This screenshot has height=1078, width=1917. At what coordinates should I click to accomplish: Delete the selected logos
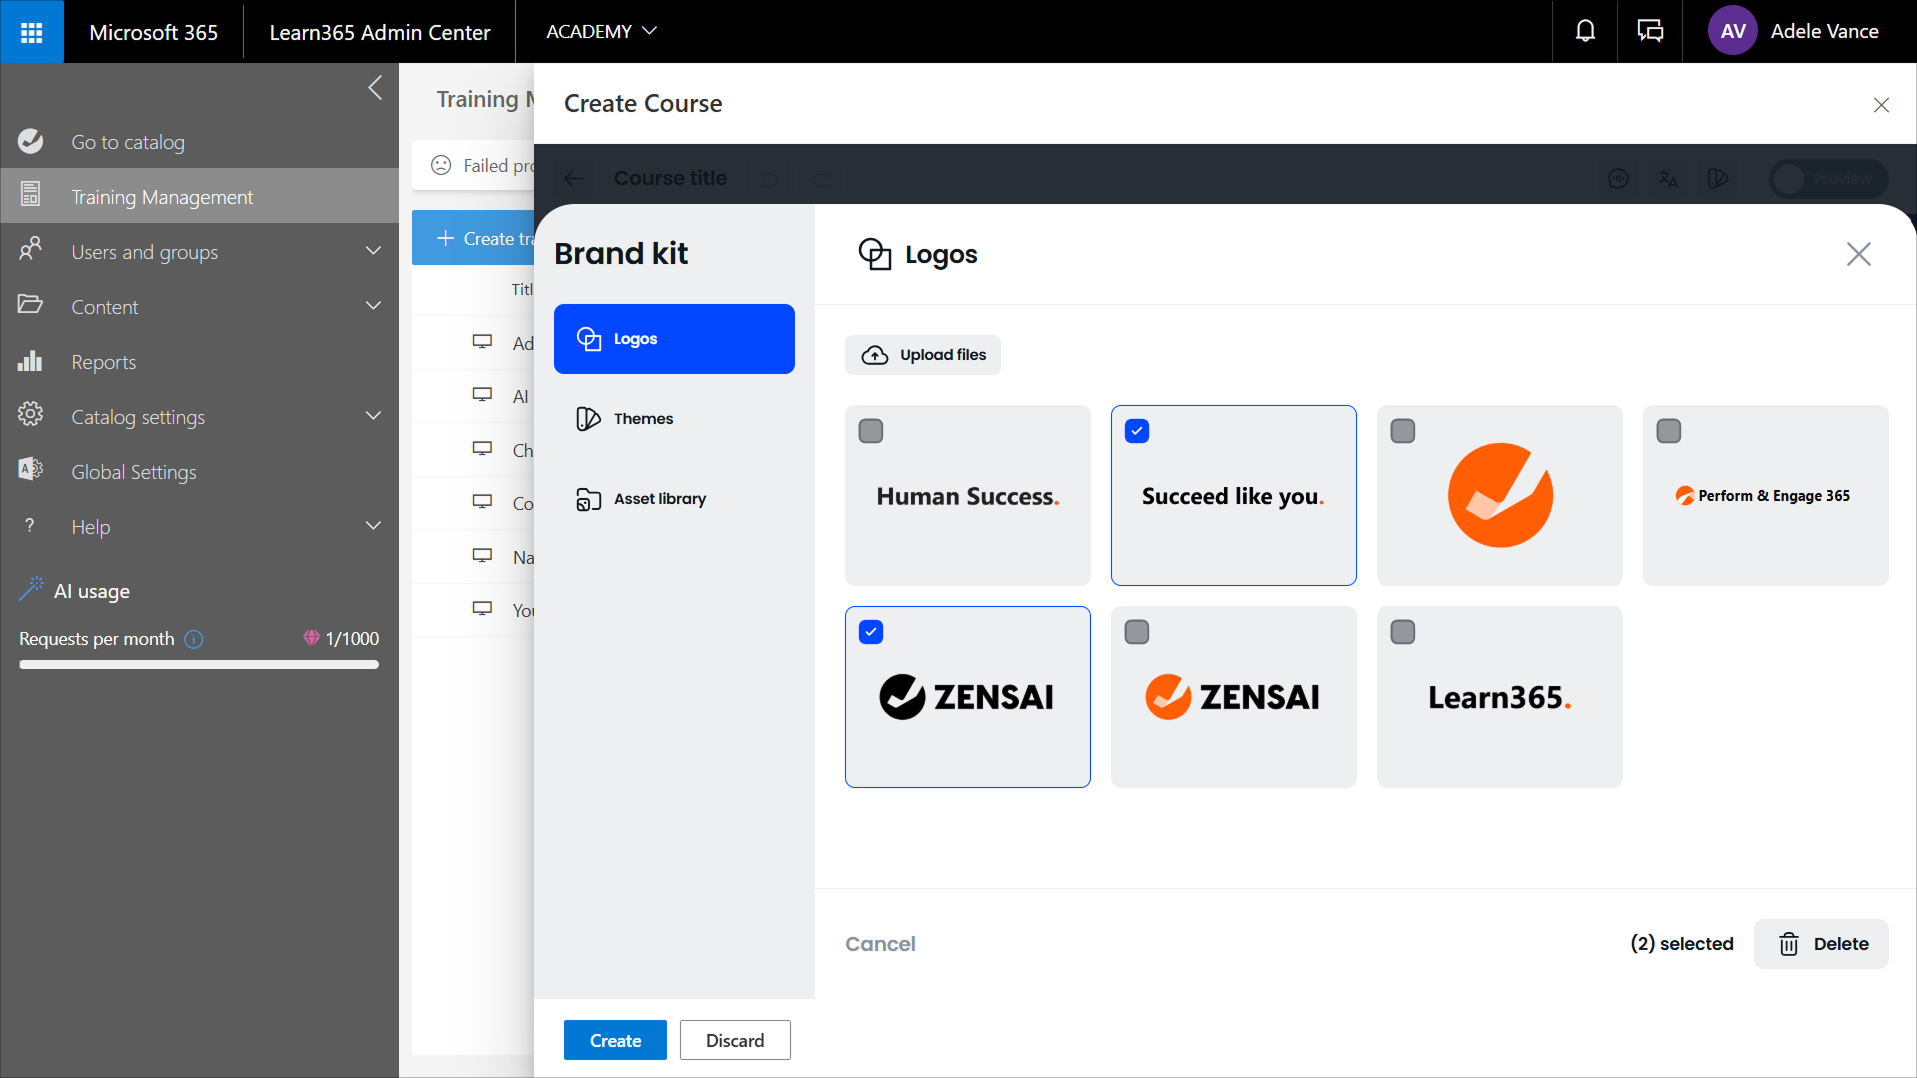pyautogui.click(x=1821, y=944)
